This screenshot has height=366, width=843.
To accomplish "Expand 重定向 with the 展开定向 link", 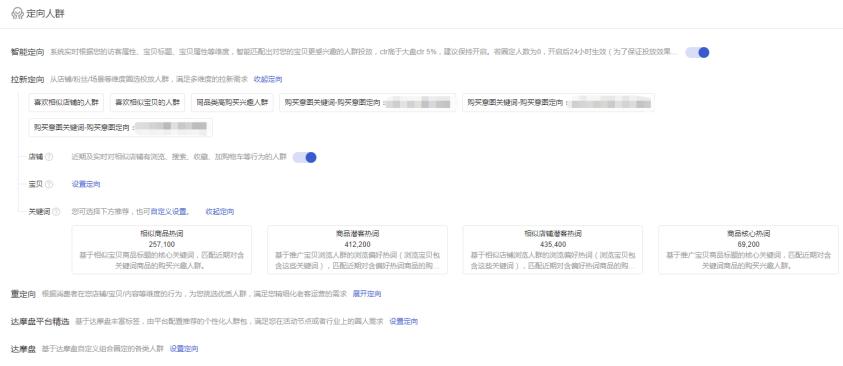I will (x=367, y=294).
